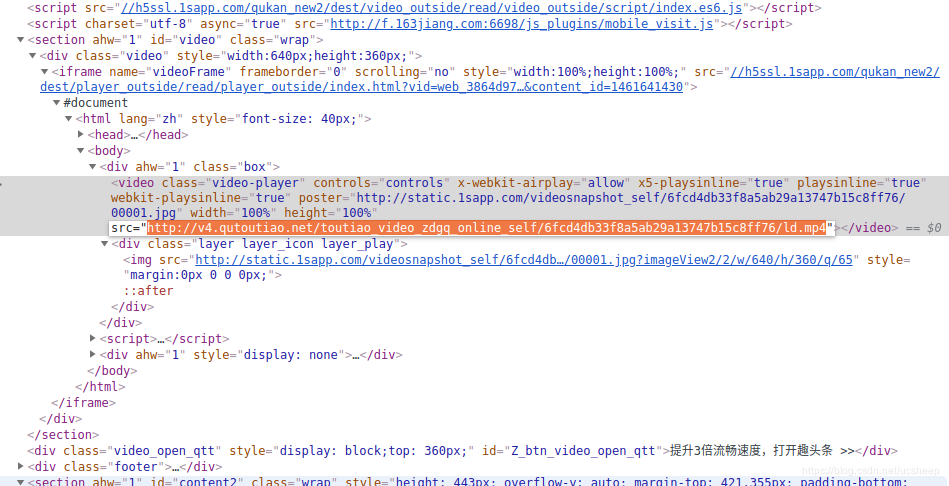Collapse the html lang="zh" node
This screenshot has height=486, width=949.
tap(68, 119)
